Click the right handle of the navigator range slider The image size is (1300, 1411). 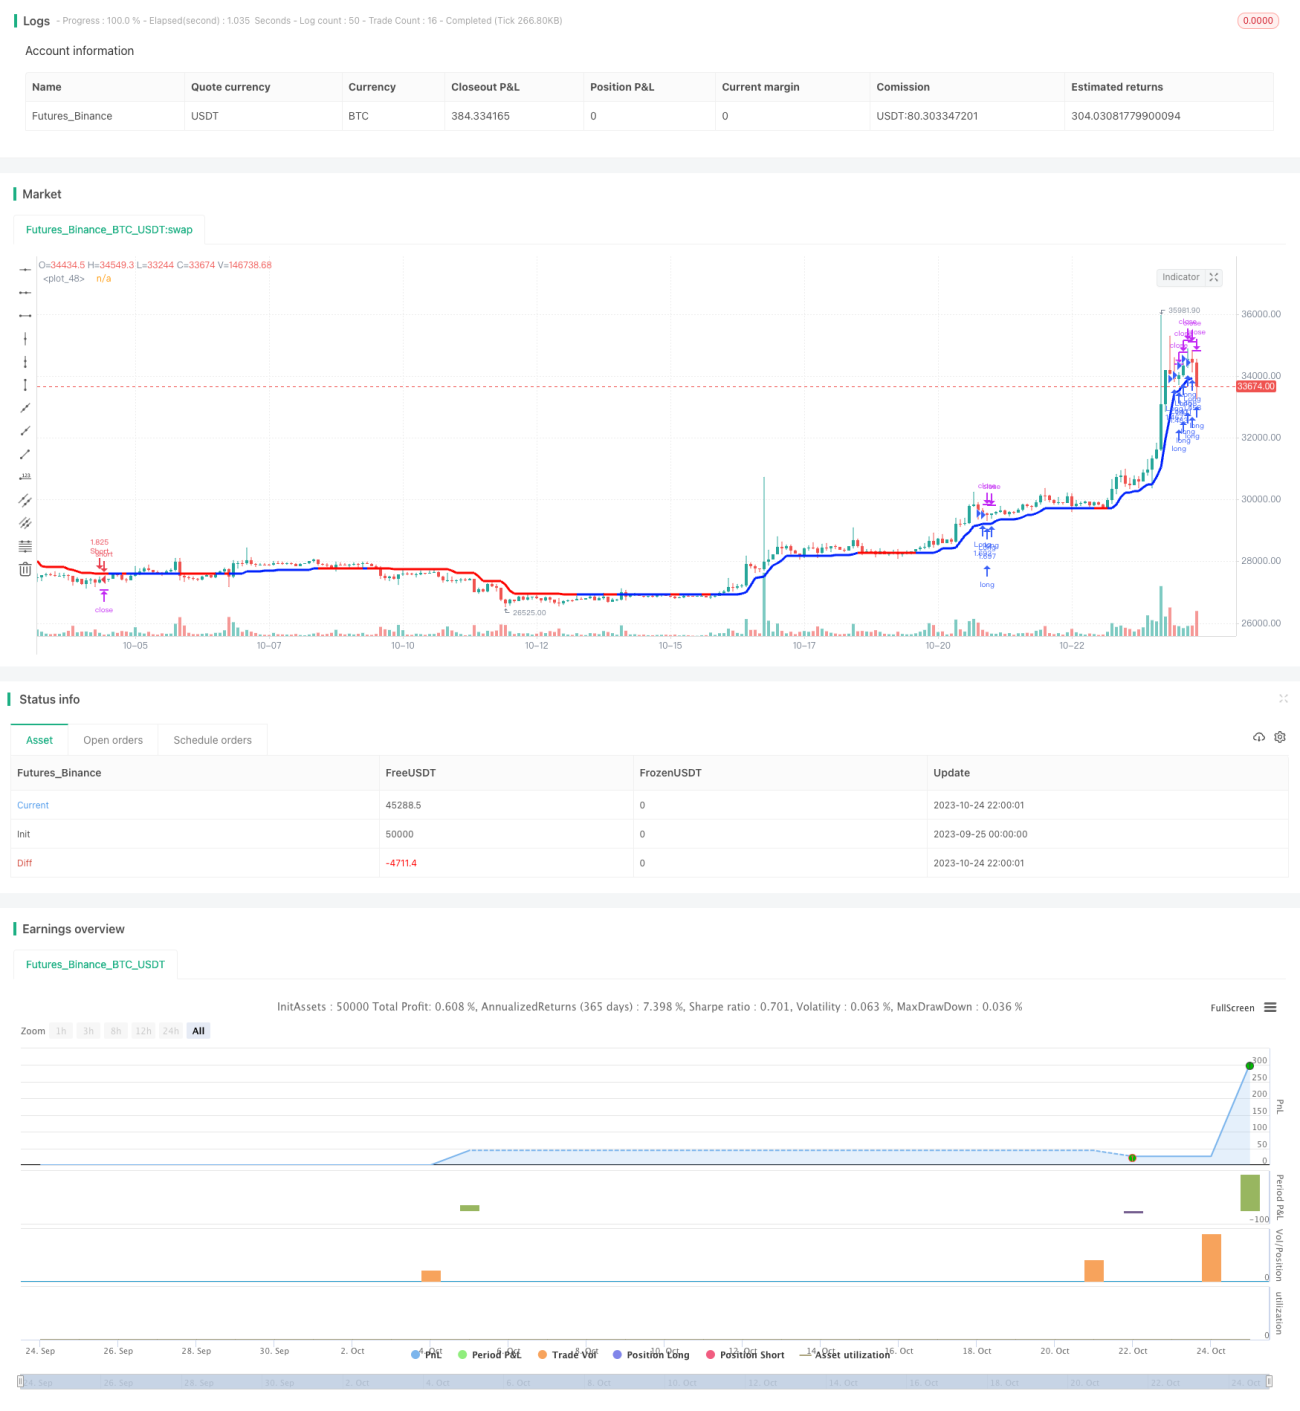coord(1269,1382)
